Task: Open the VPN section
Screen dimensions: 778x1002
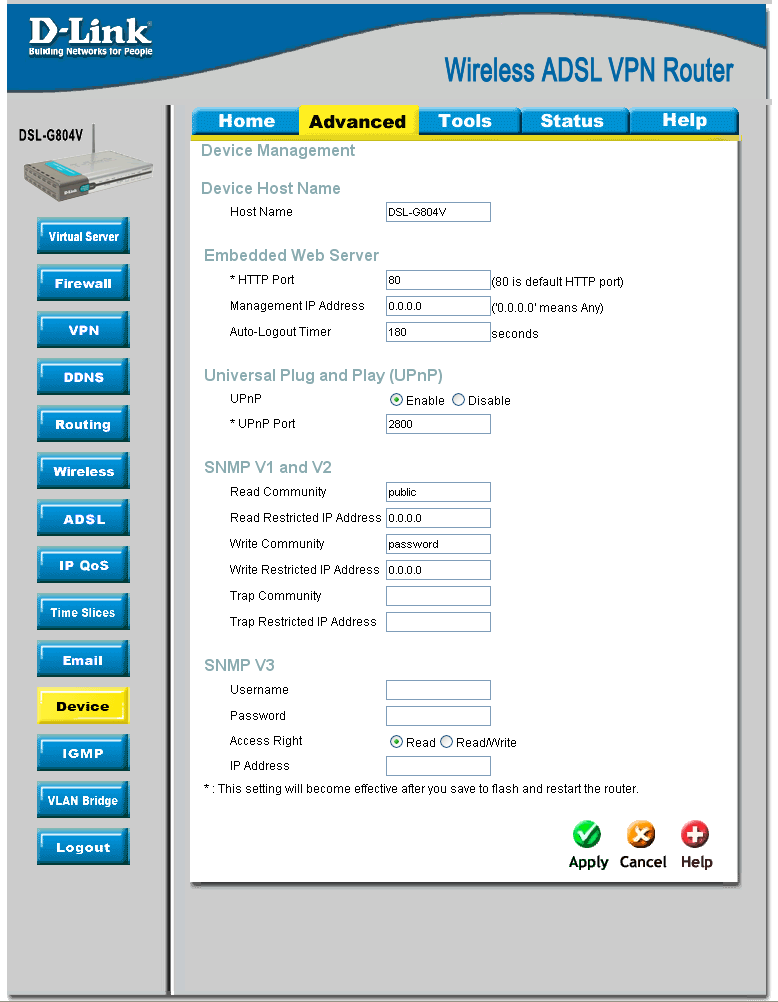Action: [x=83, y=330]
